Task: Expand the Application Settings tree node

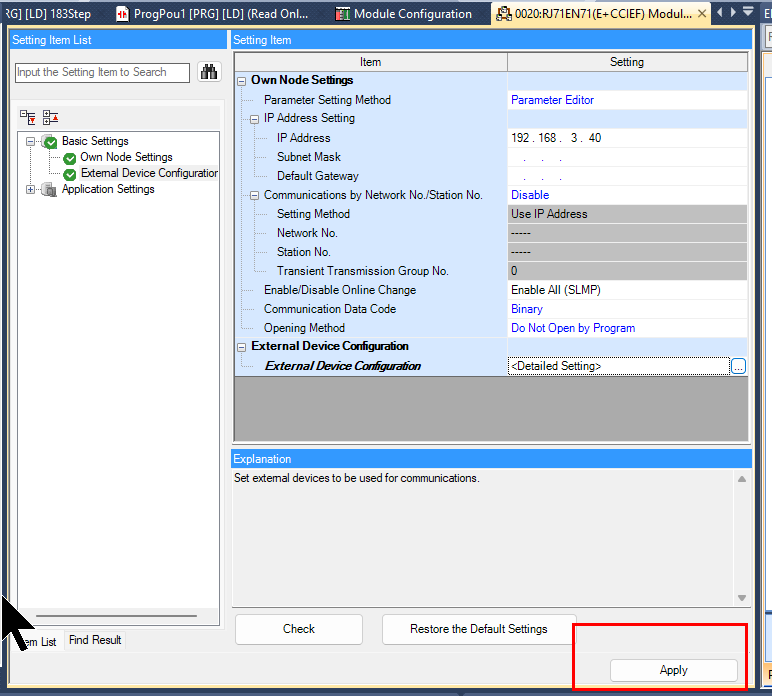Action: [31, 190]
